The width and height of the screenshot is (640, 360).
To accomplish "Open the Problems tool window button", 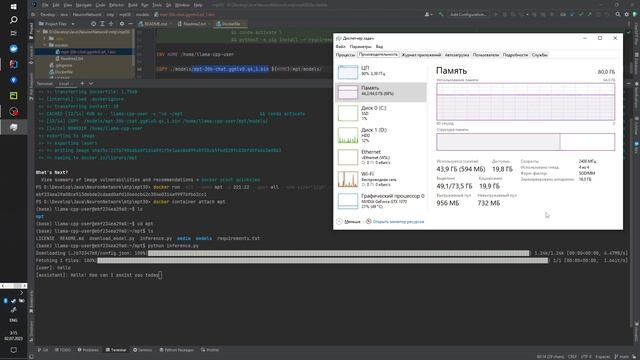I will [x=88, y=350].
